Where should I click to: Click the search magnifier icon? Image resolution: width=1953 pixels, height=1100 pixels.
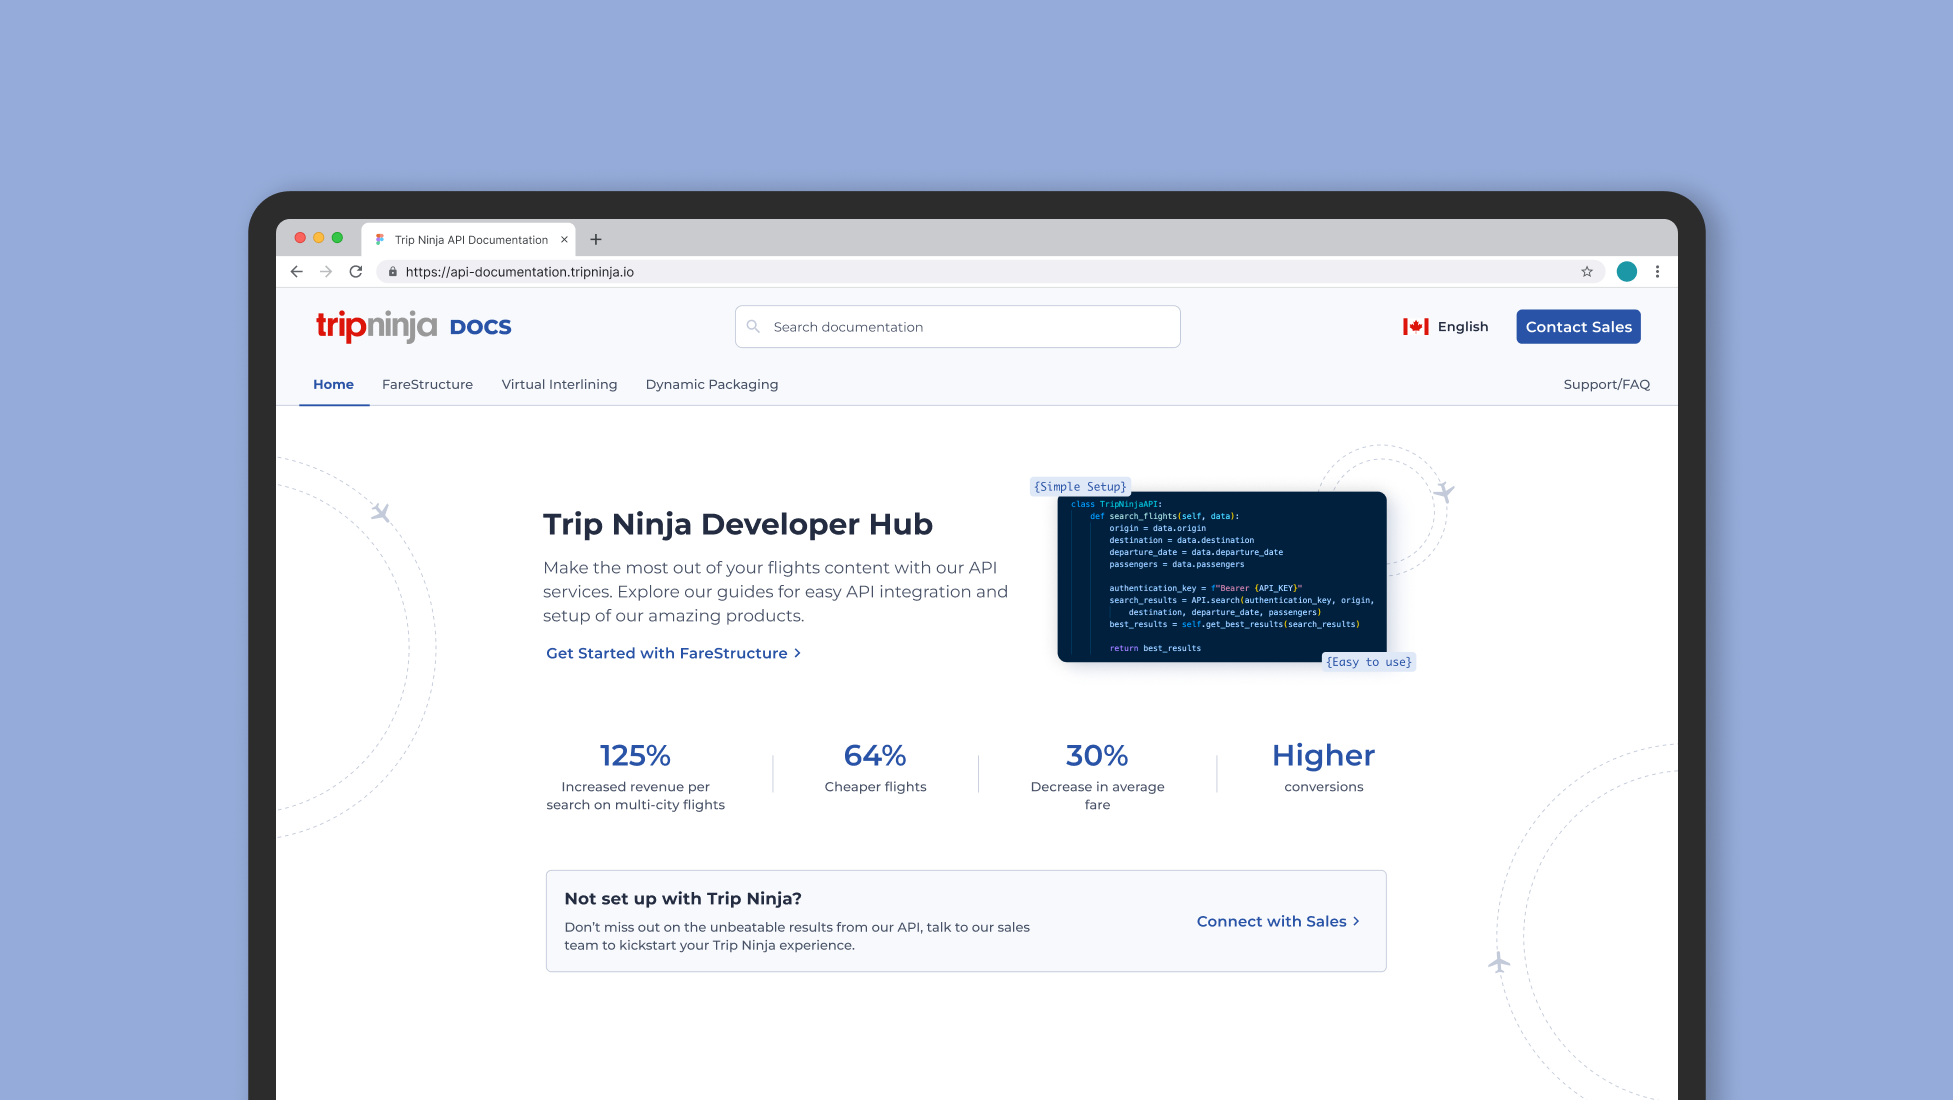pyautogui.click(x=753, y=327)
